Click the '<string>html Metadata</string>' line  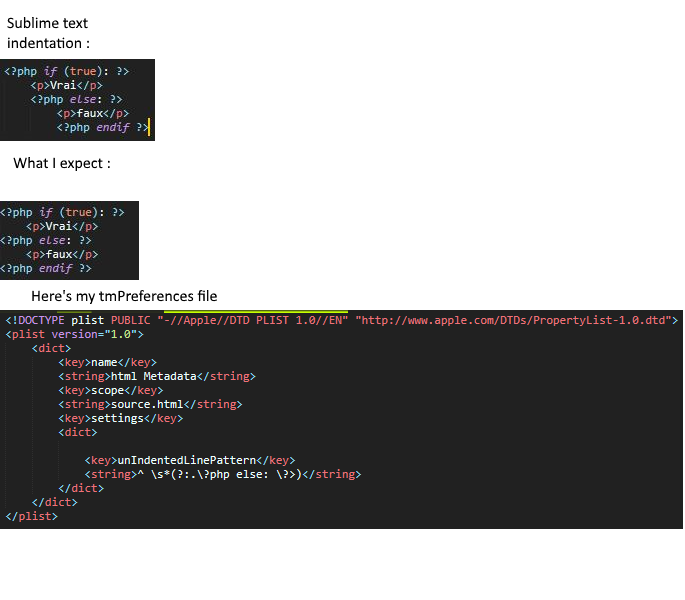(157, 376)
